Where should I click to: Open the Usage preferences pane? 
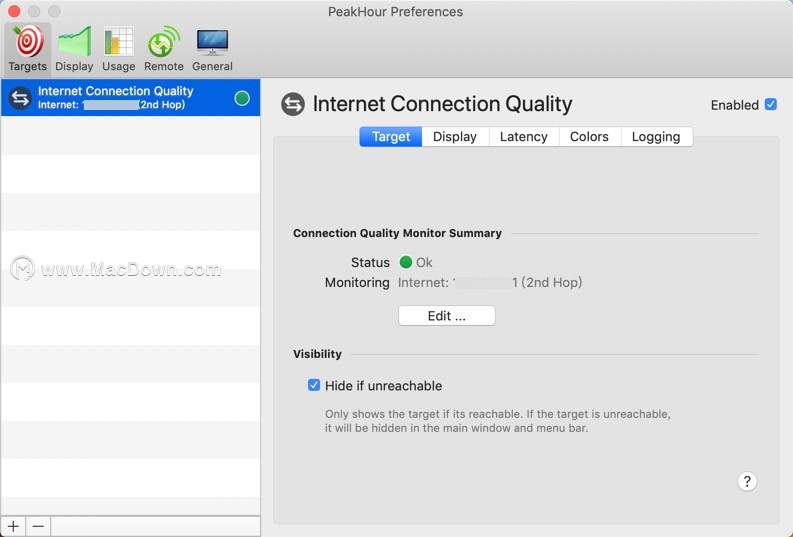coord(118,49)
